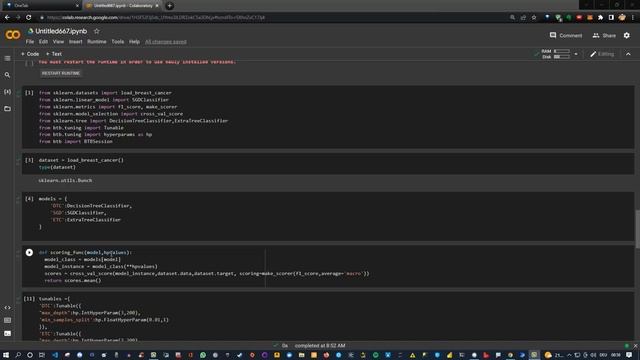This screenshot has height=360, width=640.
Task: Open the Files folder panel
Action: (7, 109)
